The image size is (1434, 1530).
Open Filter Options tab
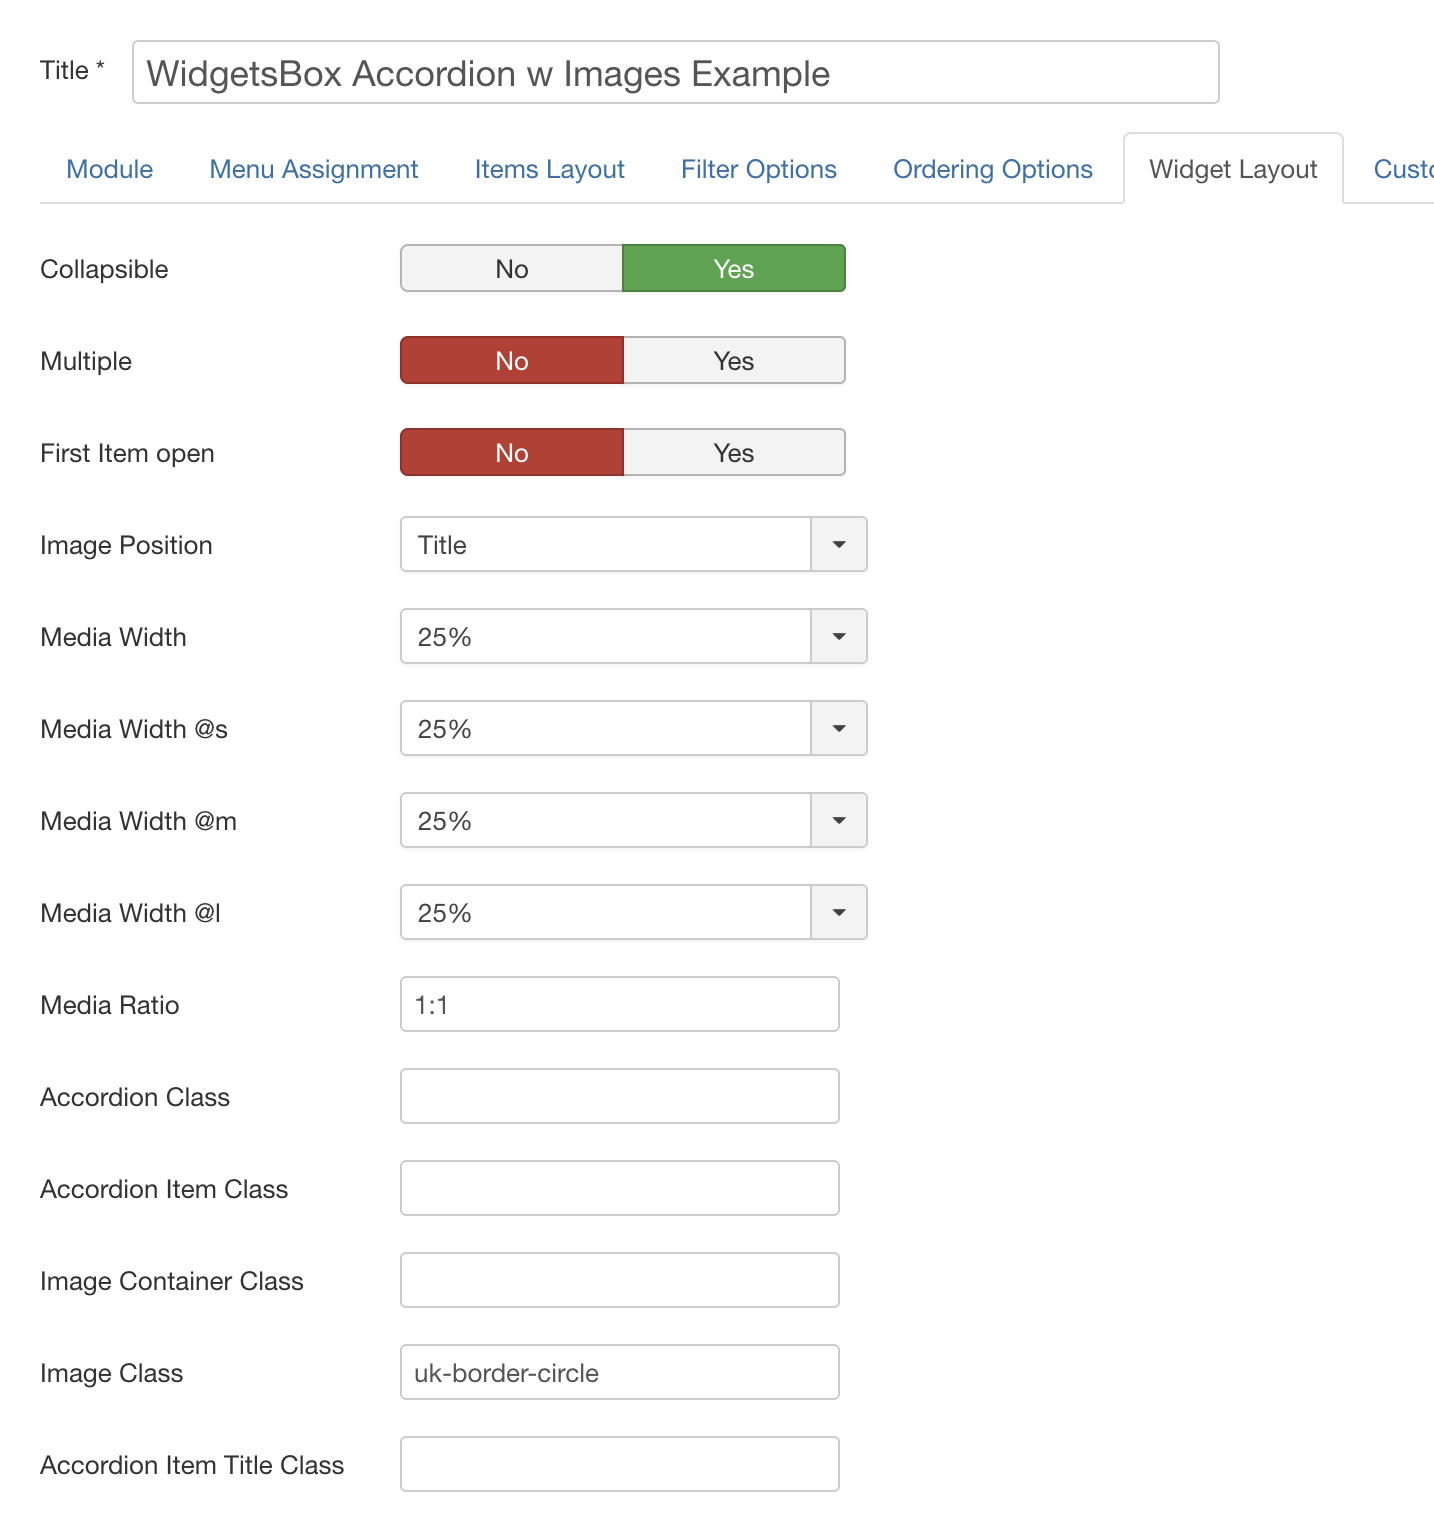(x=759, y=169)
